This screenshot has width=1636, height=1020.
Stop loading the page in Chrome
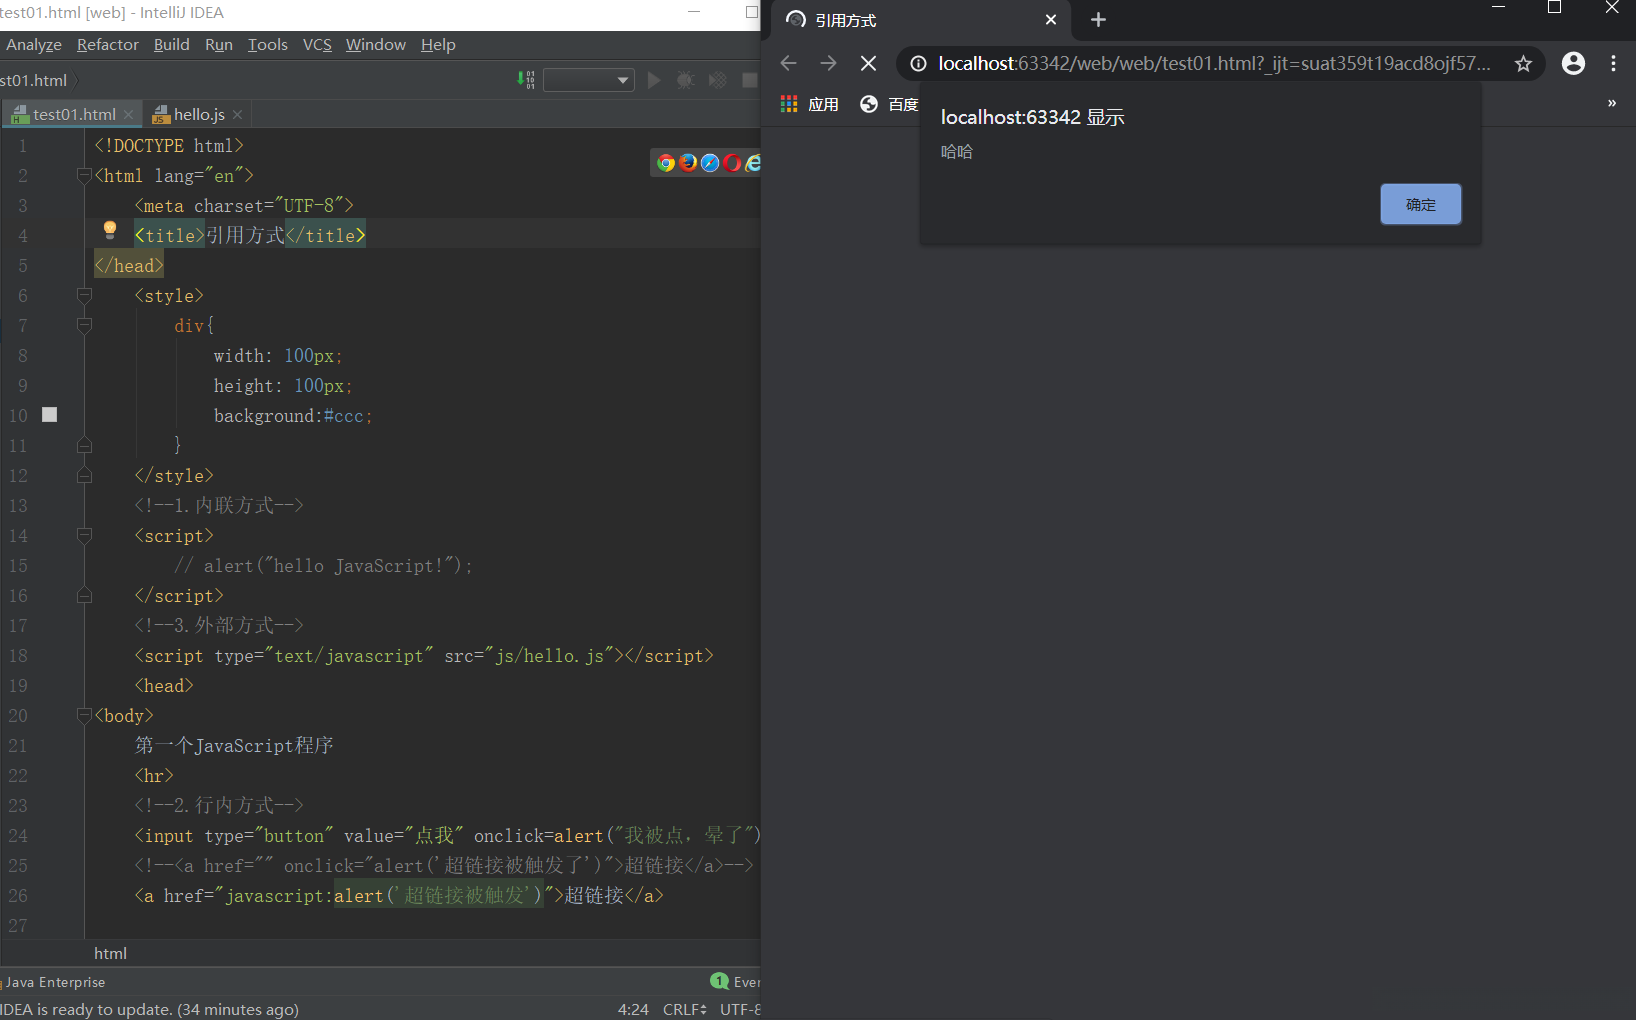coord(868,64)
